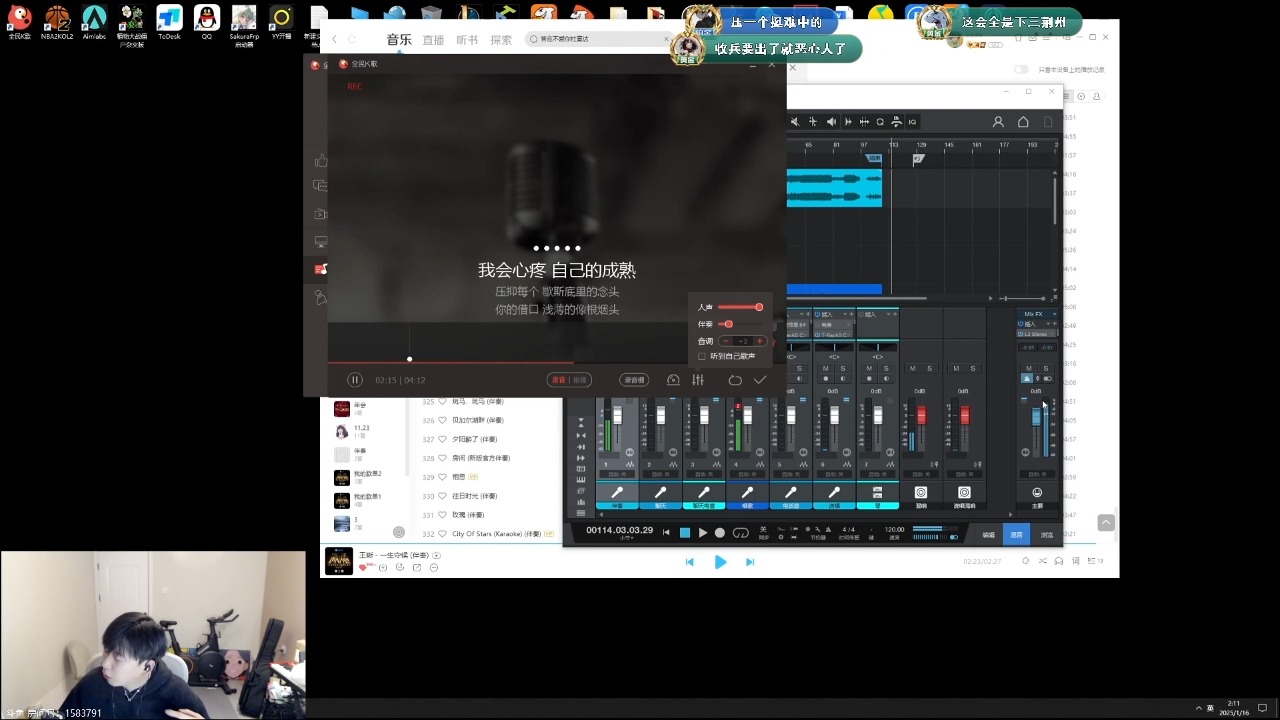Open channel 1 自动 automation dropdown
The height and width of the screenshot is (720, 1280).
click(617, 474)
